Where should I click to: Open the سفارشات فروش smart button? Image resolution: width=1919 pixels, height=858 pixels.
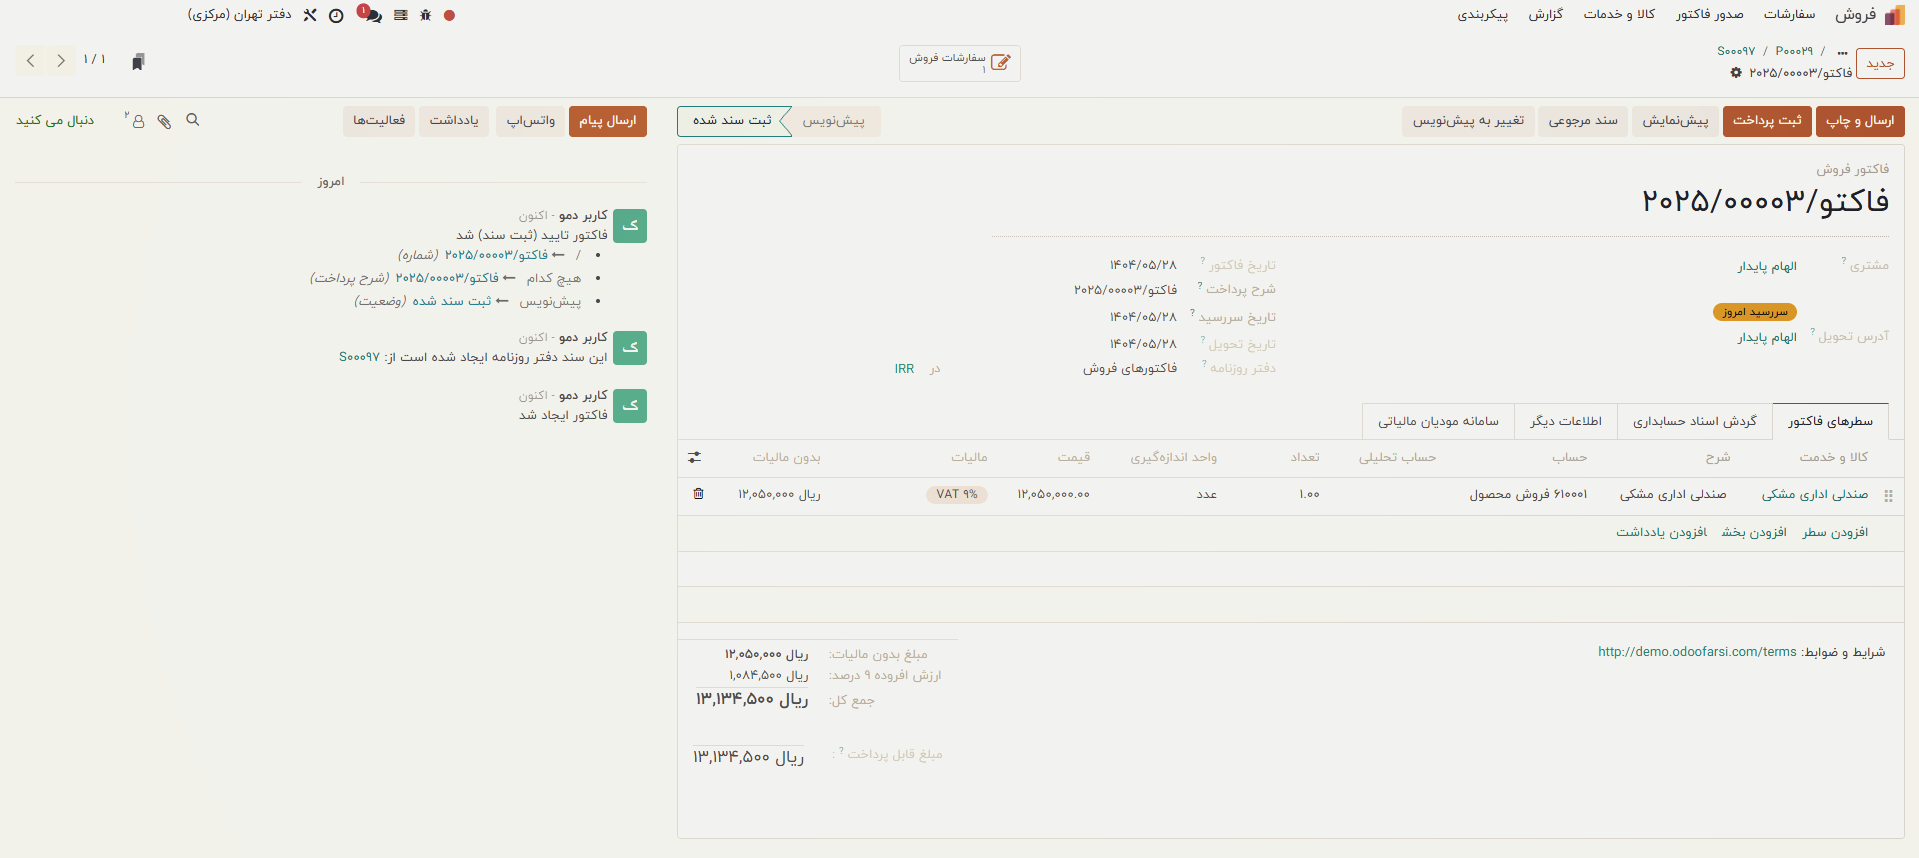959,63
